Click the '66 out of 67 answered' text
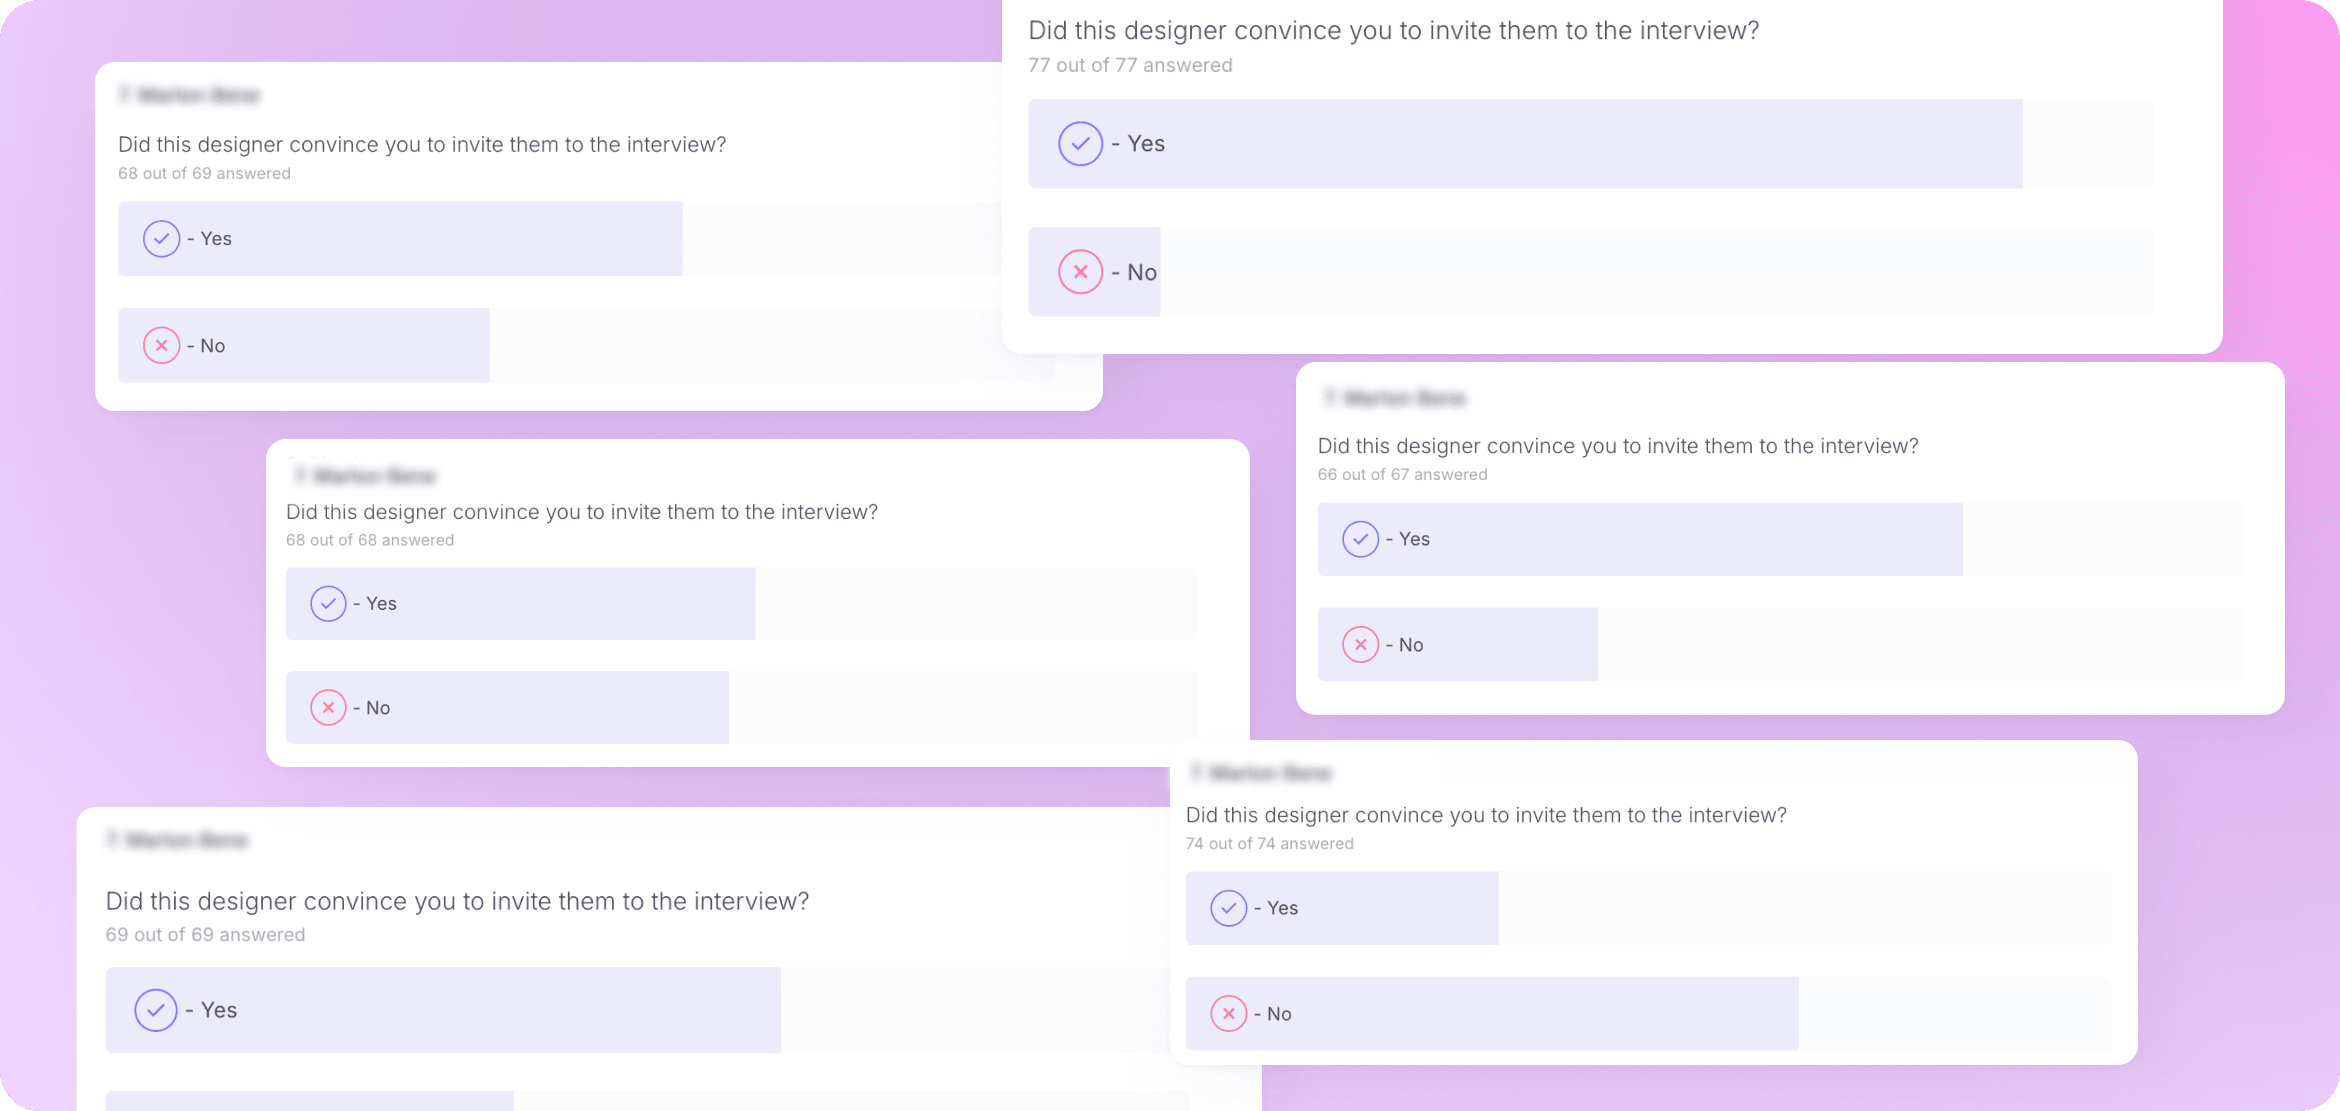 coord(1402,475)
